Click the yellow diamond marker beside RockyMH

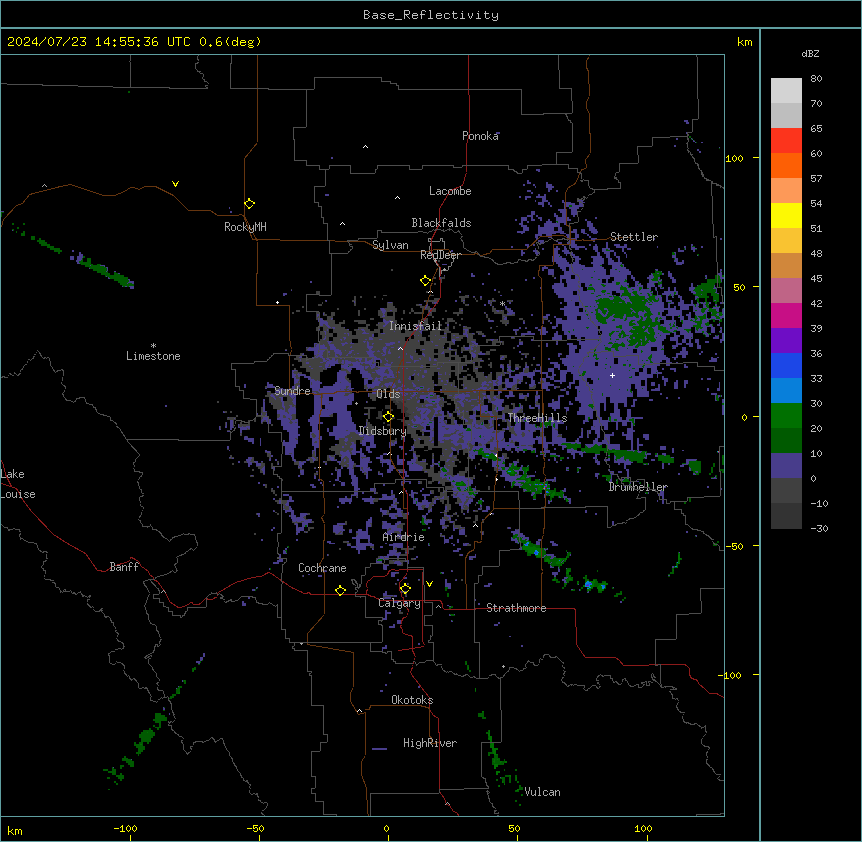pos(250,204)
